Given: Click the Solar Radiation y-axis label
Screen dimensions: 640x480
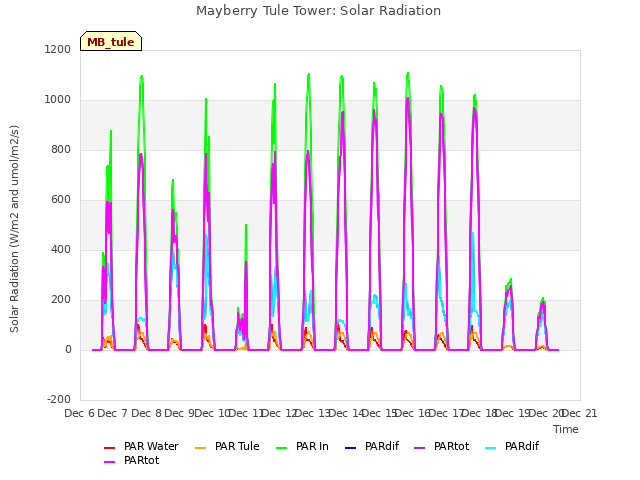Looking at the screenshot, I should pyautogui.click(x=14, y=229).
